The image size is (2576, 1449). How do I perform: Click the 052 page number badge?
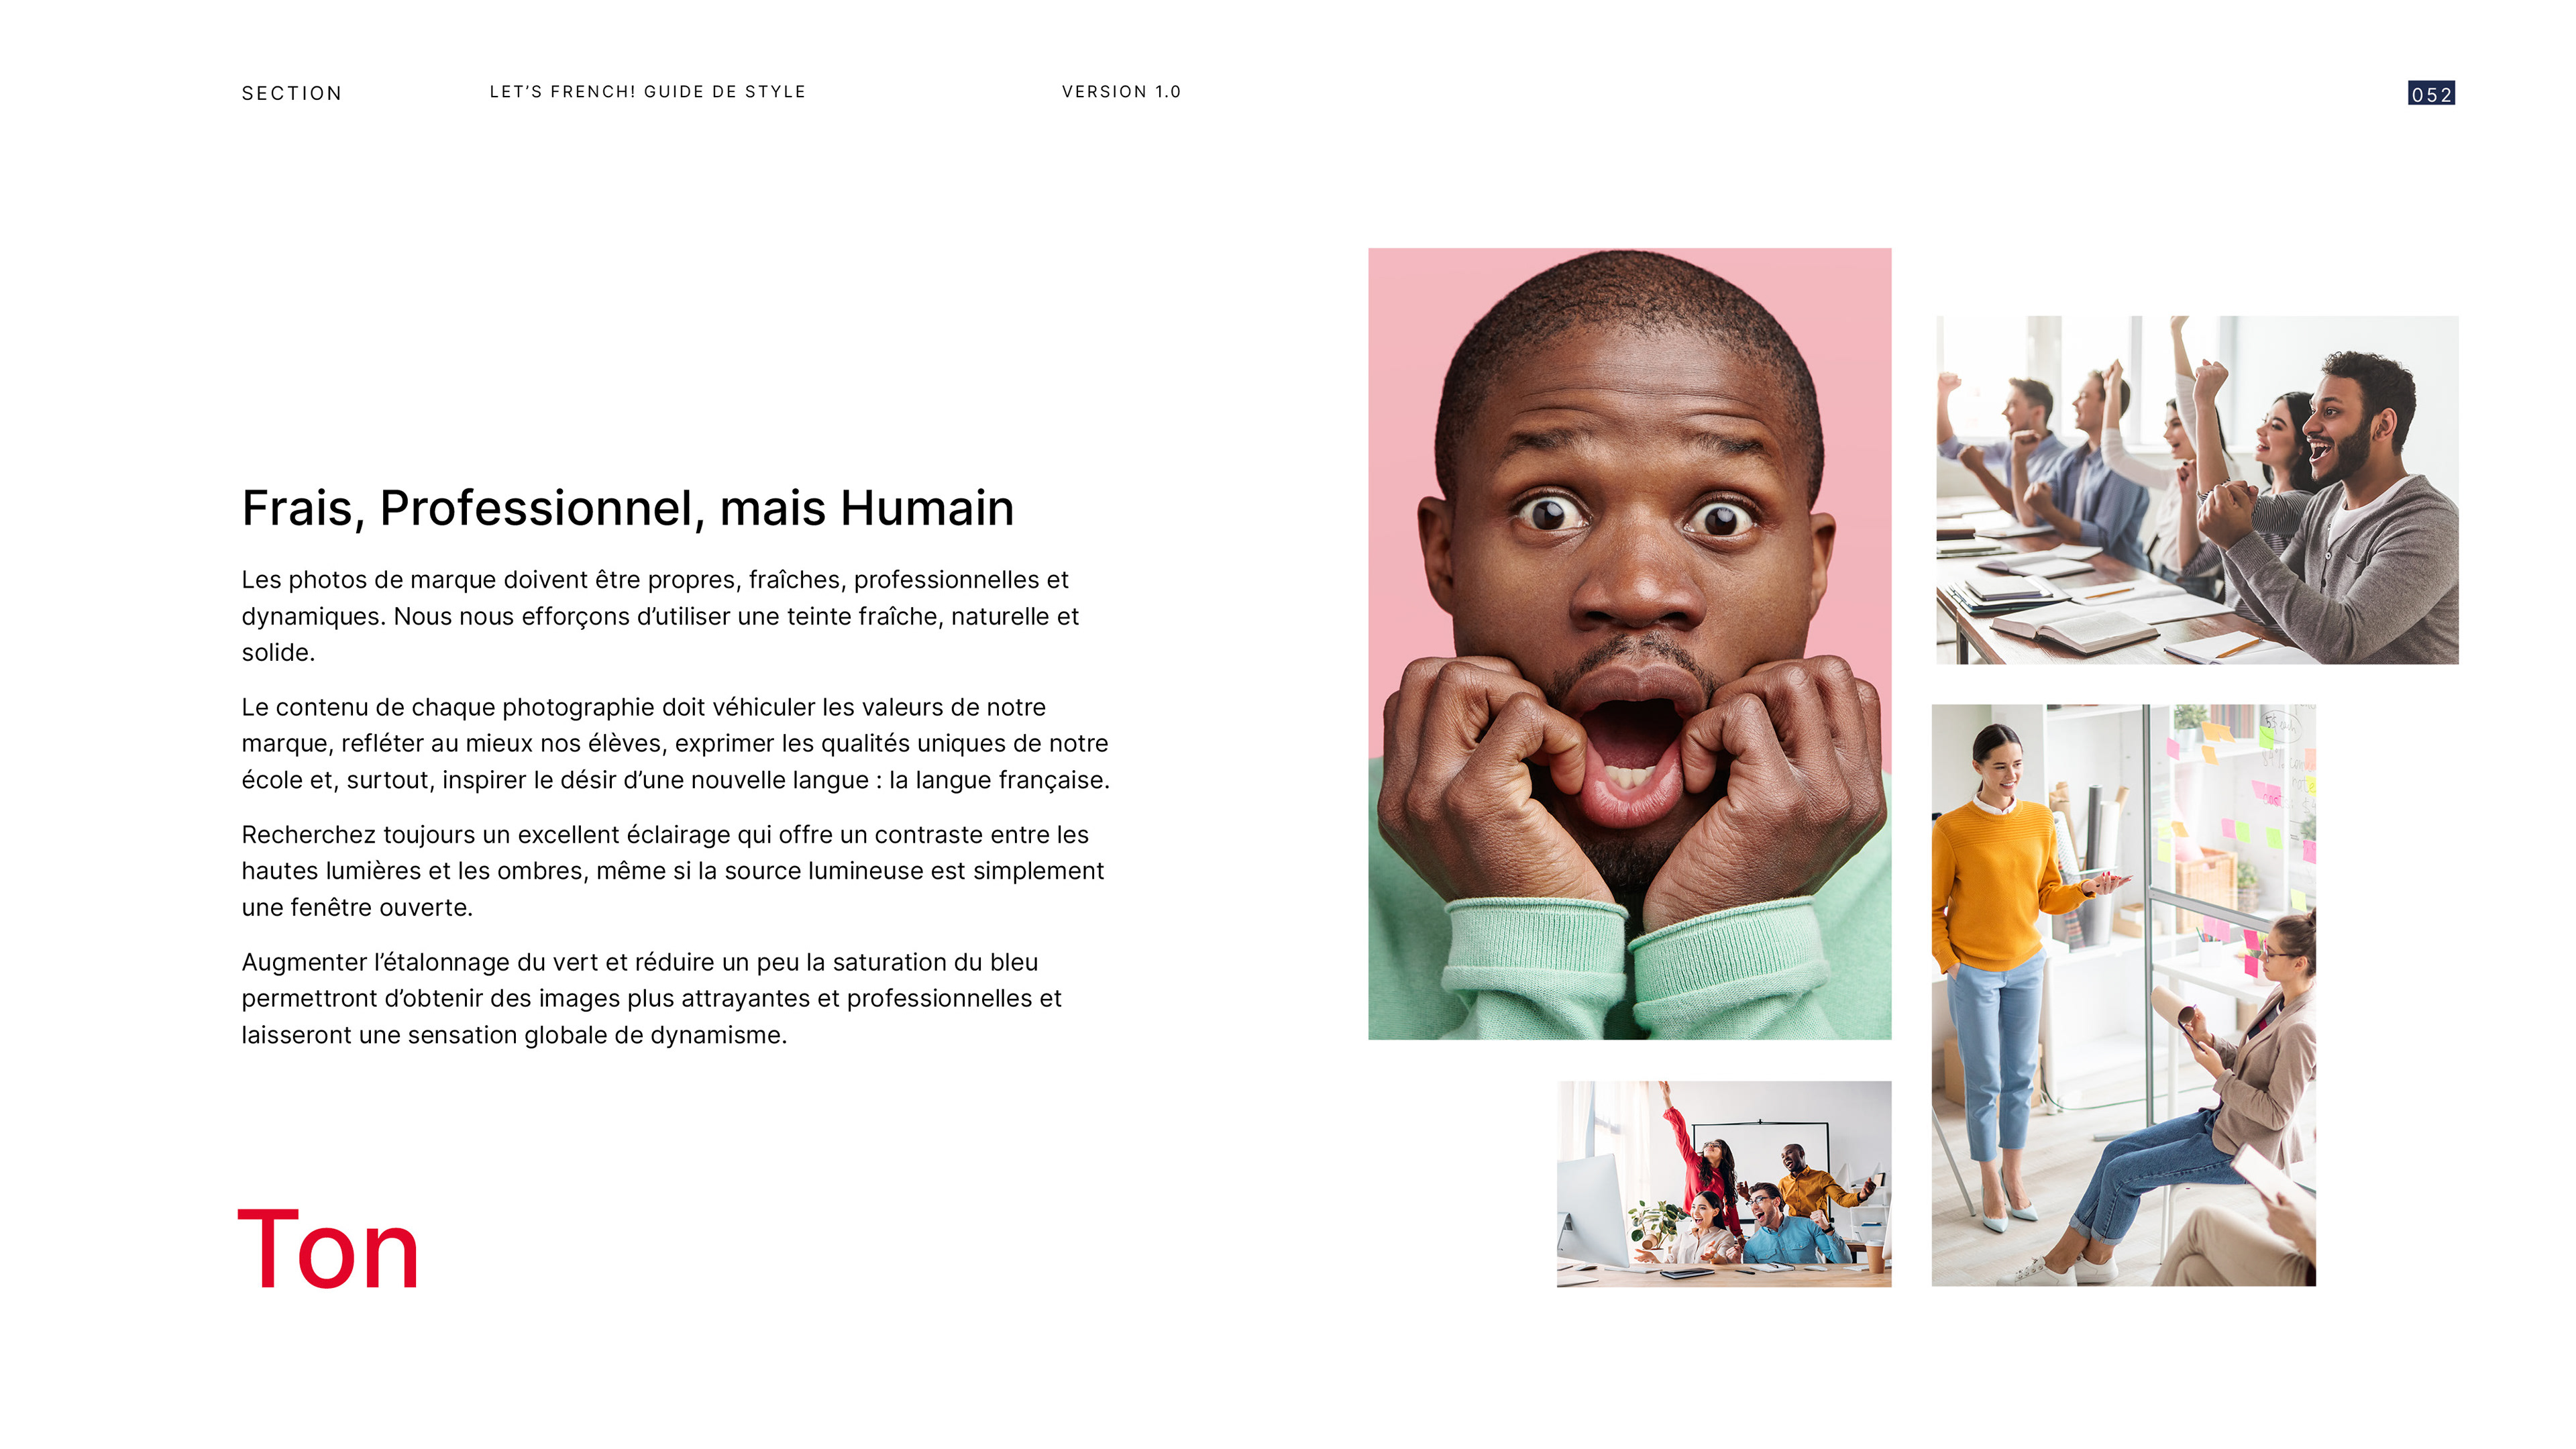click(2431, 93)
